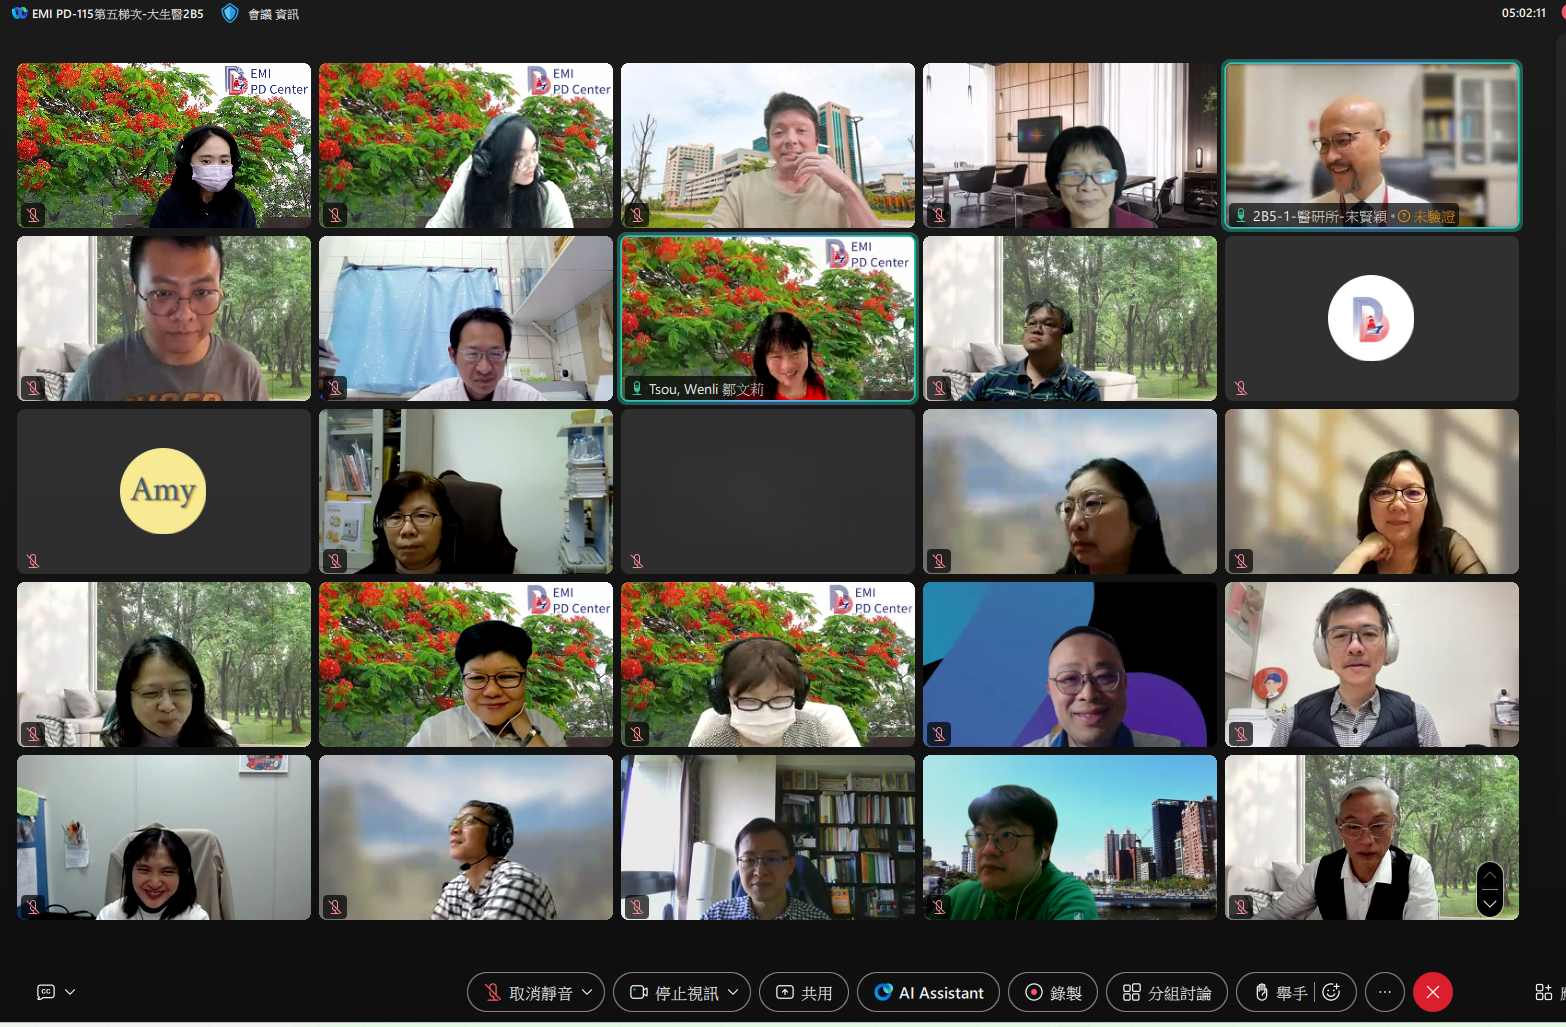This screenshot has height=1027, width=1566.
Task: Stop video with 停止視訊 button
Action: (674, 993)
